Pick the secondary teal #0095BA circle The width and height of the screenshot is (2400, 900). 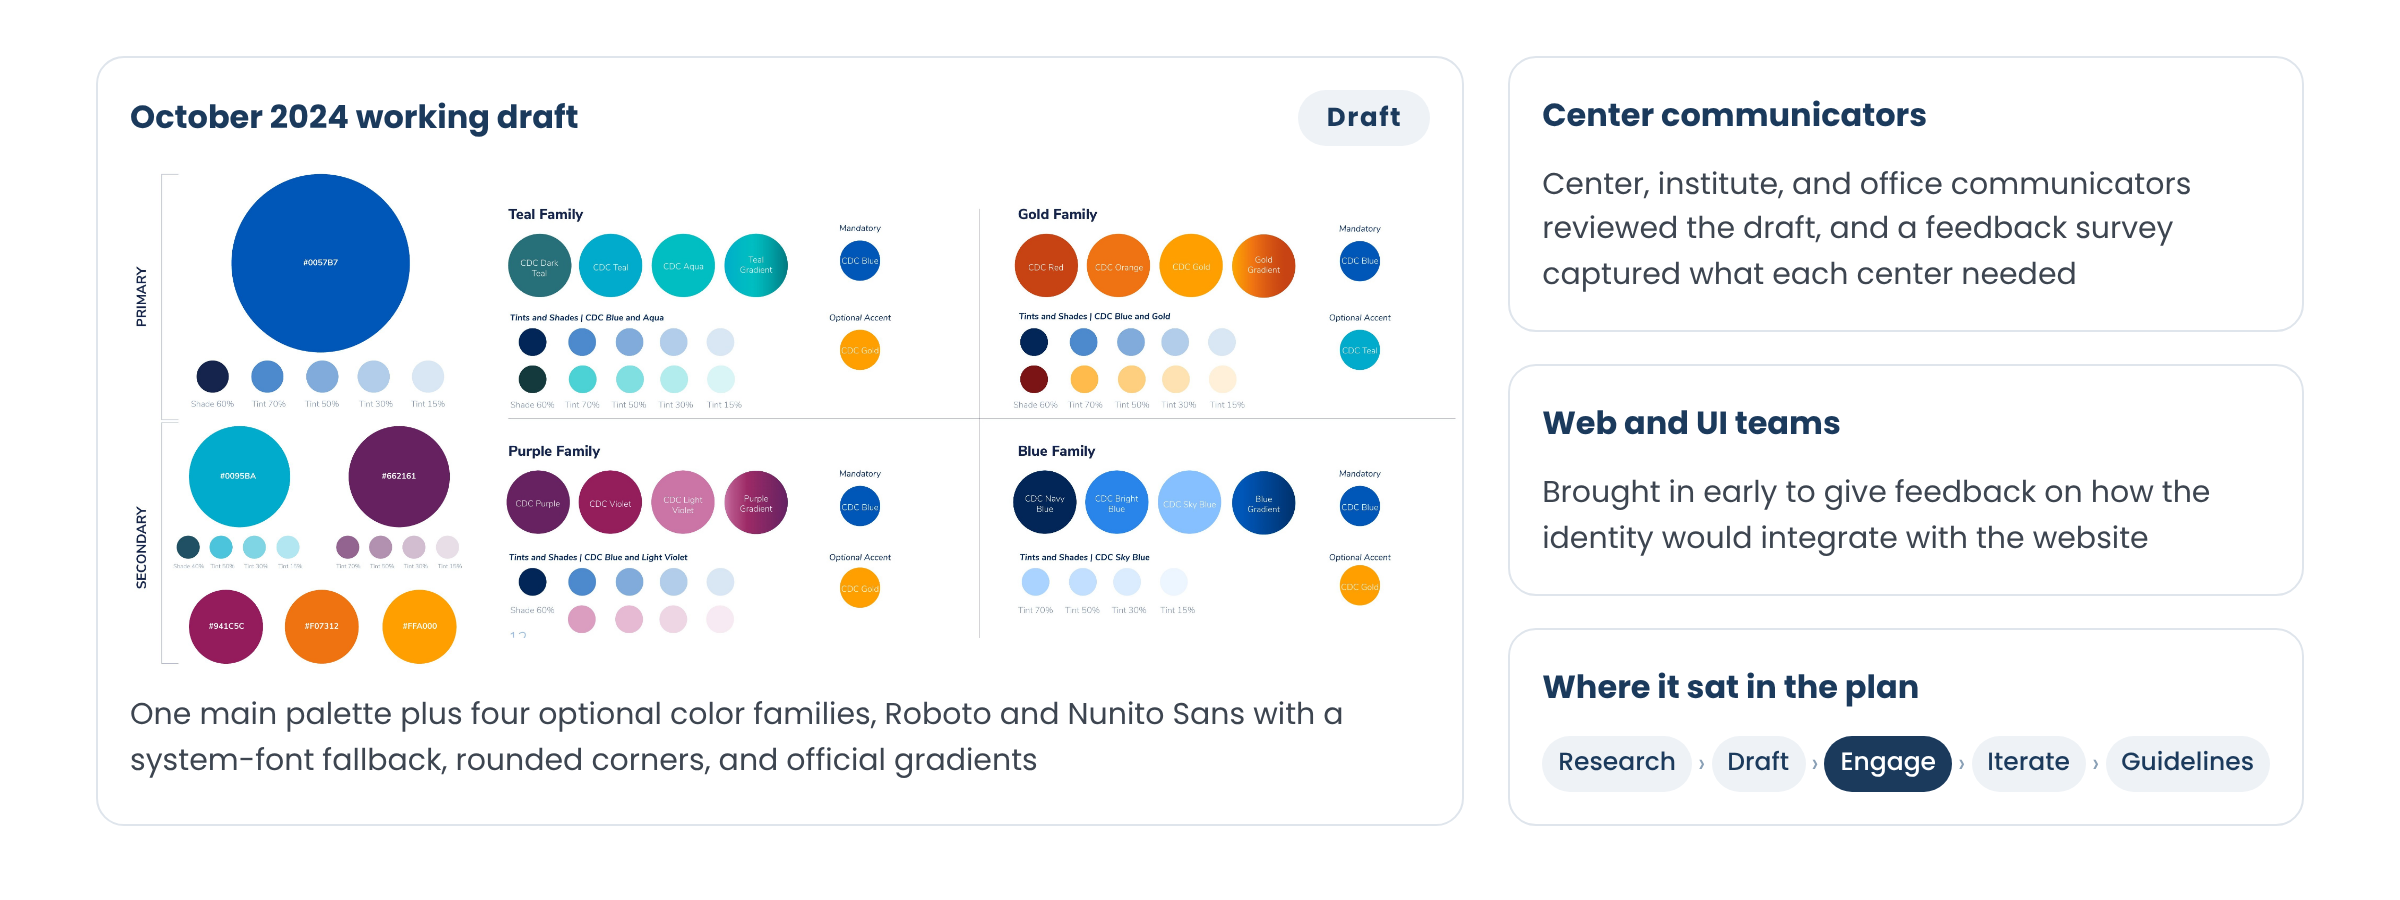coord(239,476)
